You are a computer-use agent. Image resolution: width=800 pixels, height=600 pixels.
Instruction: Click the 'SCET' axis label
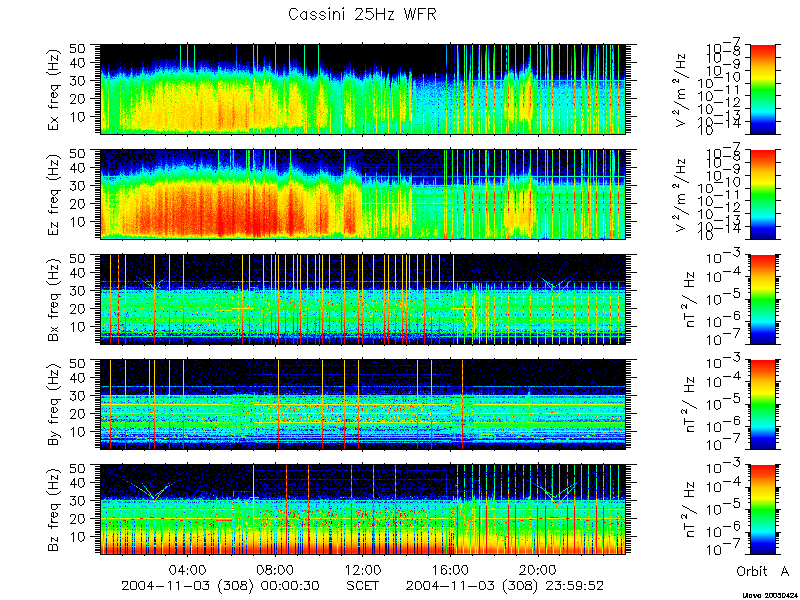[363, 585]
